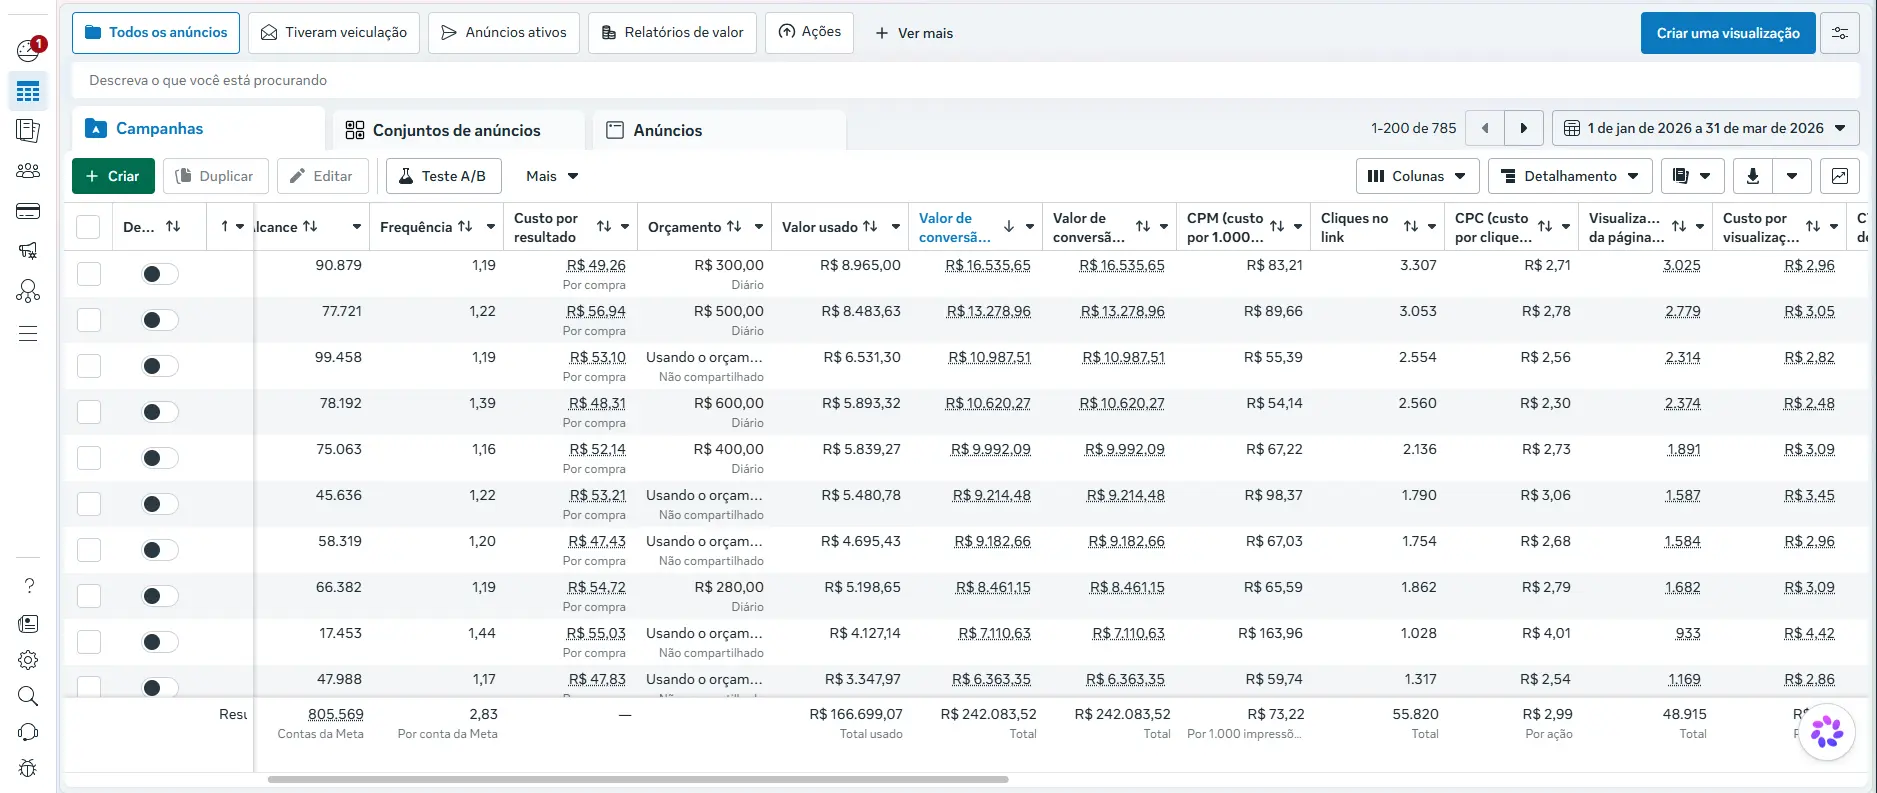Switch to the Campanhas tab
The image size is (1877, 793).
point(198,128)
